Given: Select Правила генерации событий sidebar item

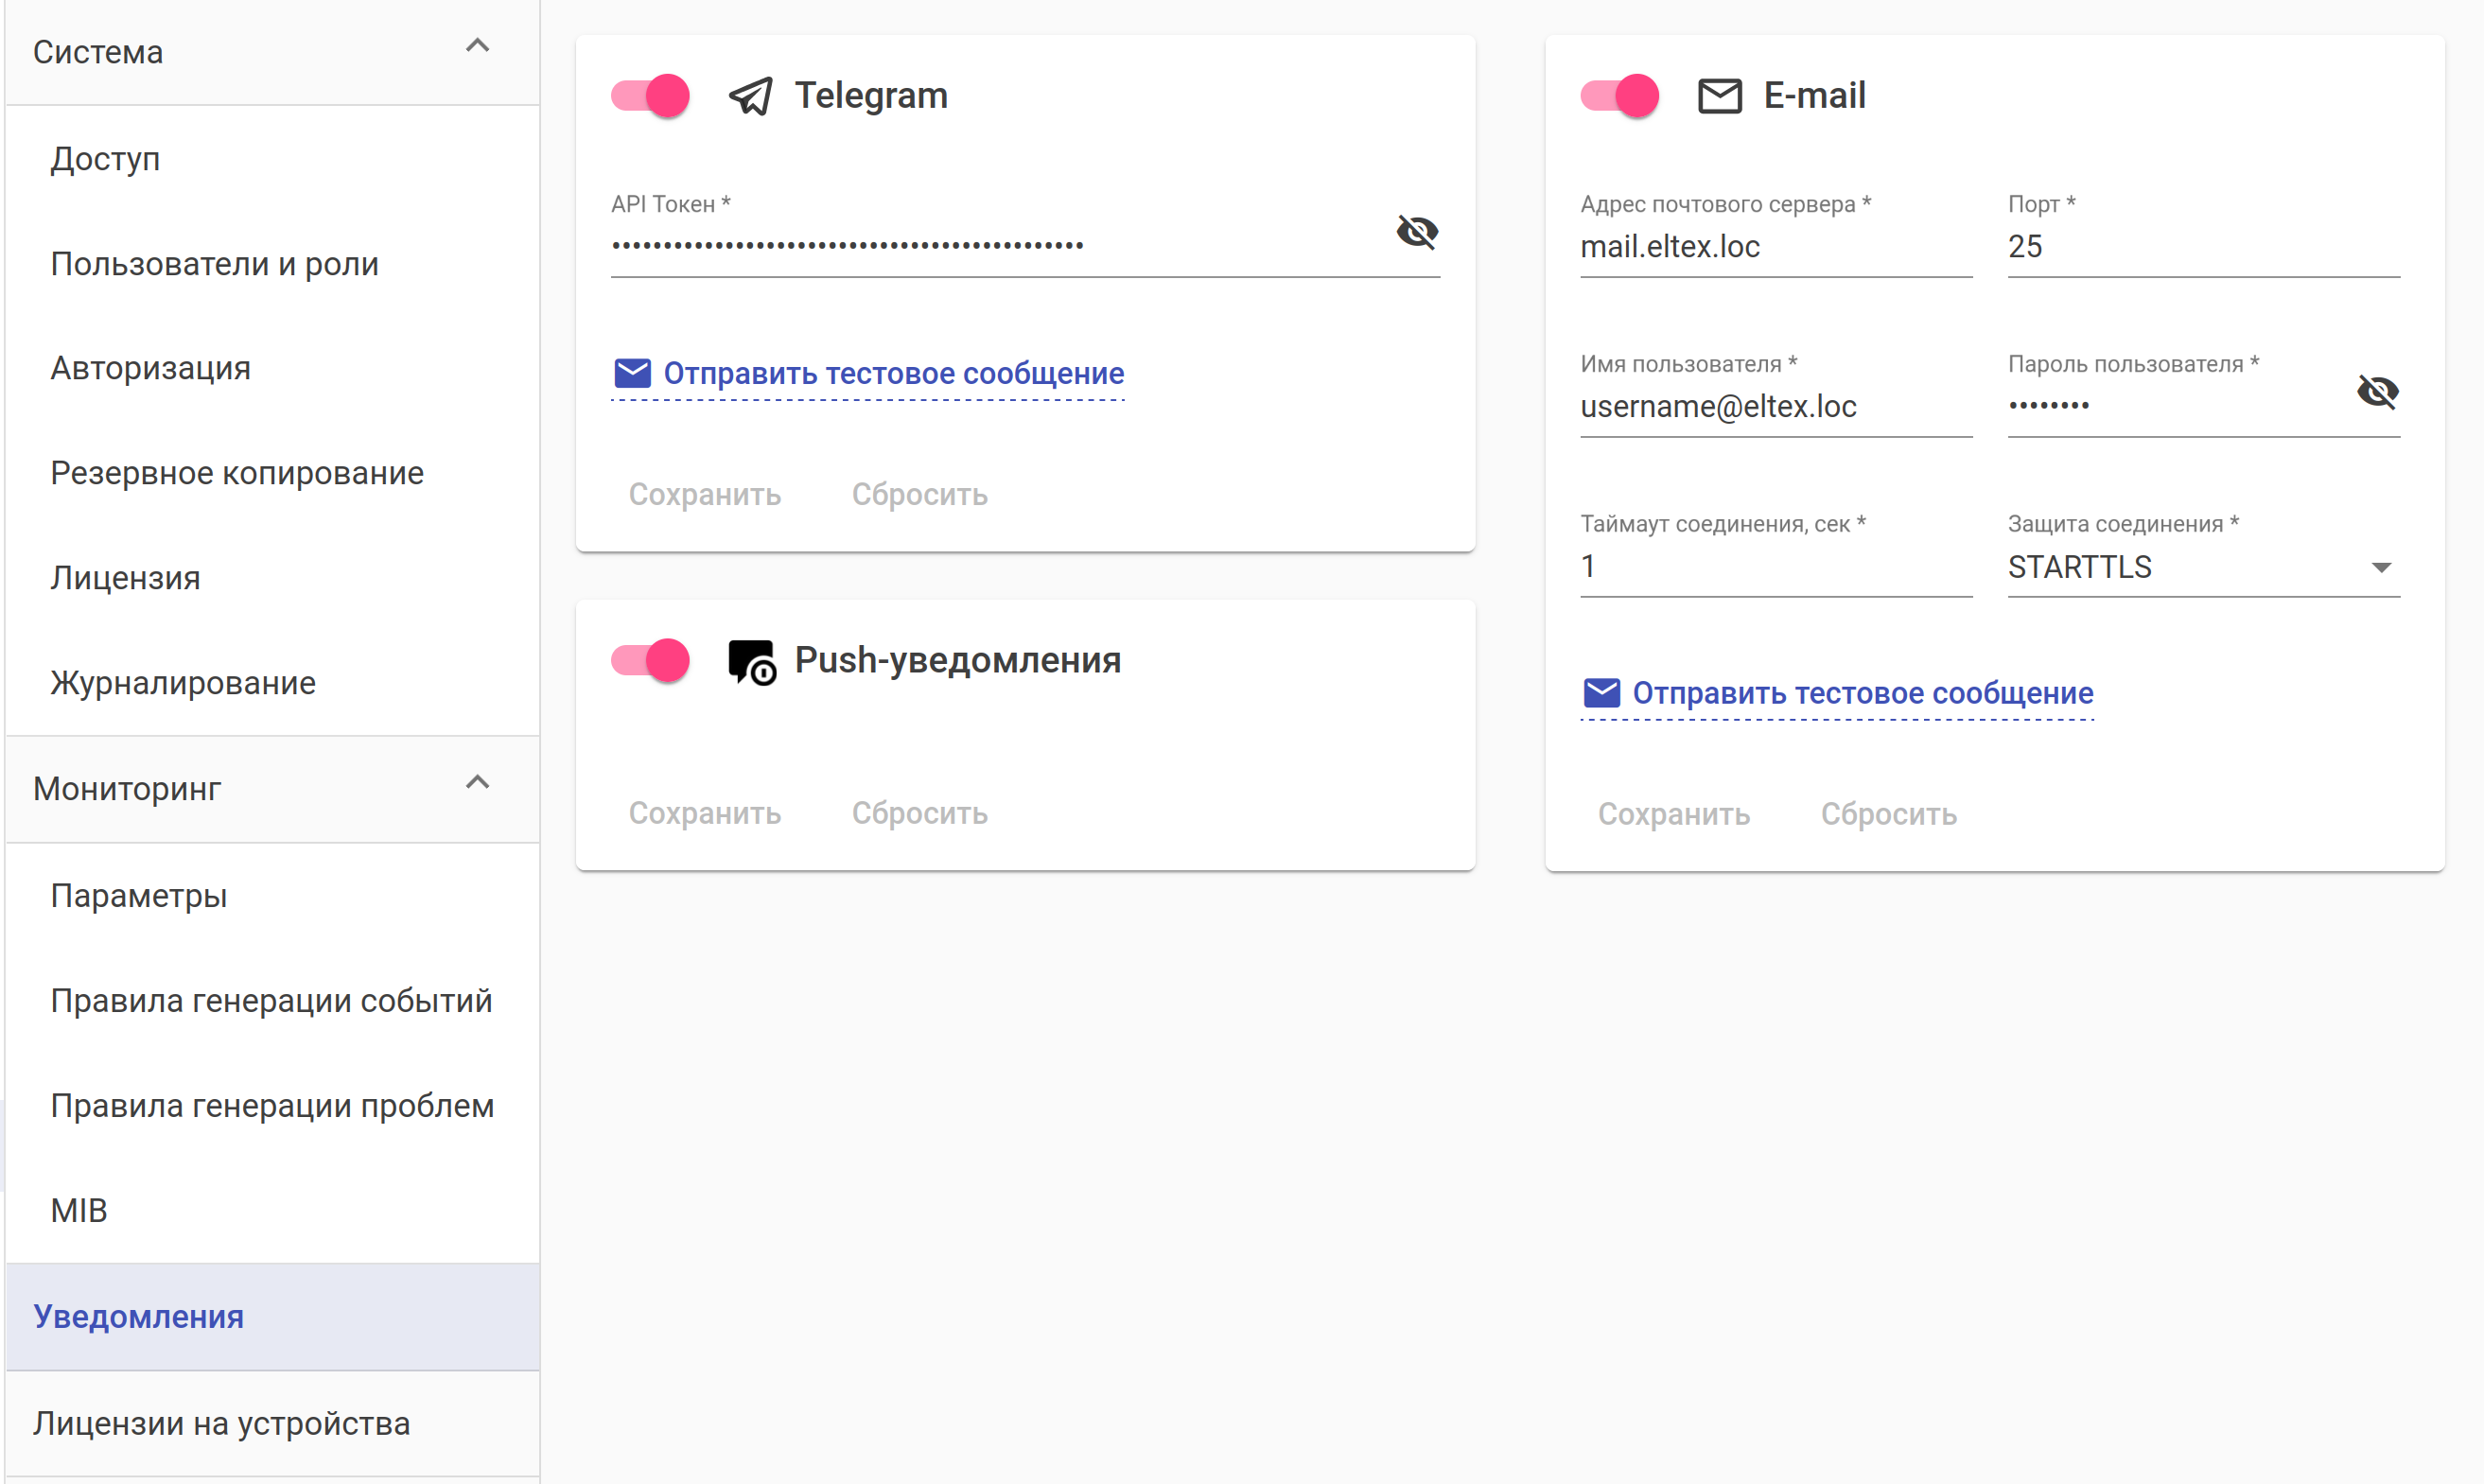Looking at the screenshot, I should pos(271,1001).
